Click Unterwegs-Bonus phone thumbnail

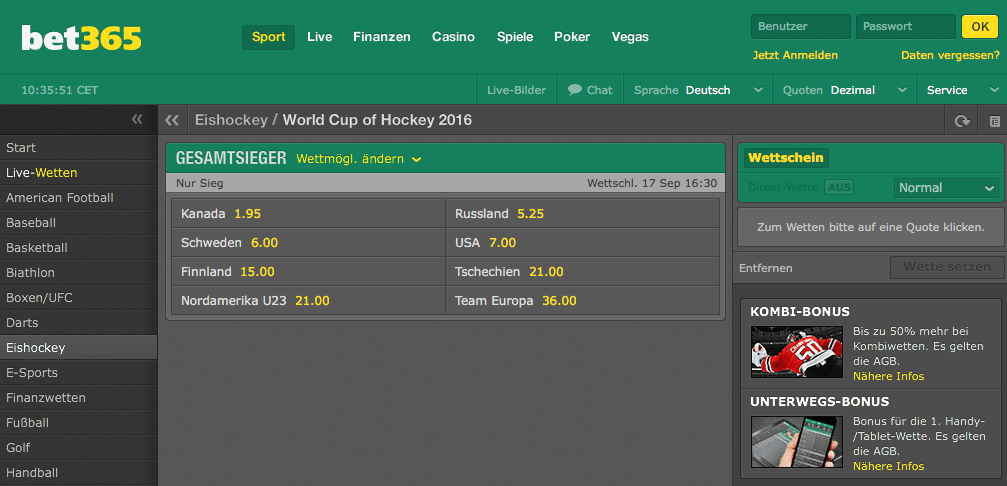(796, 442)
